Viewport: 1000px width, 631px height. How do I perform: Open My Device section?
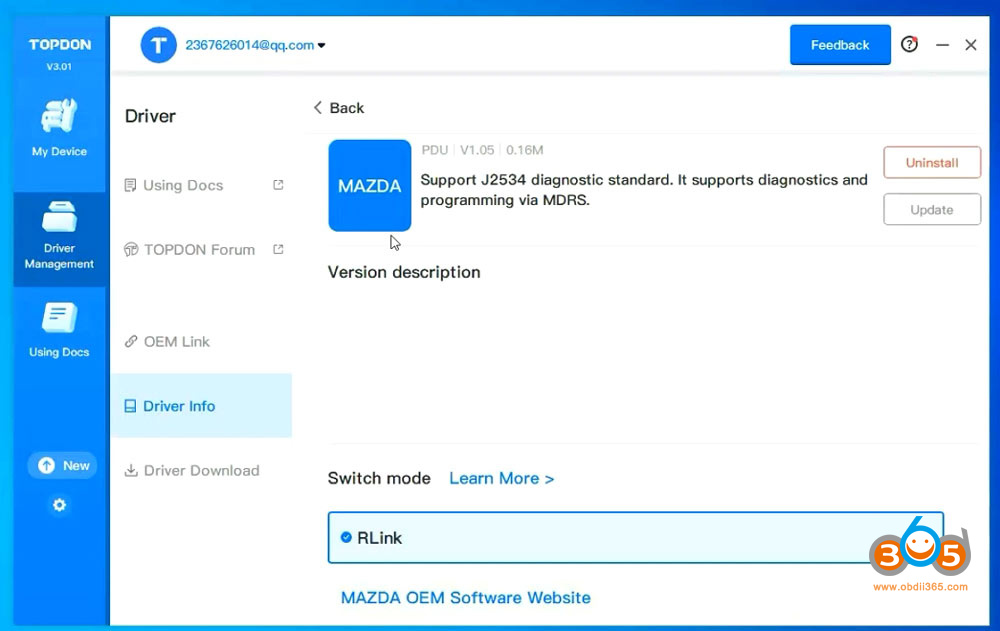click(x=59, y=128)
